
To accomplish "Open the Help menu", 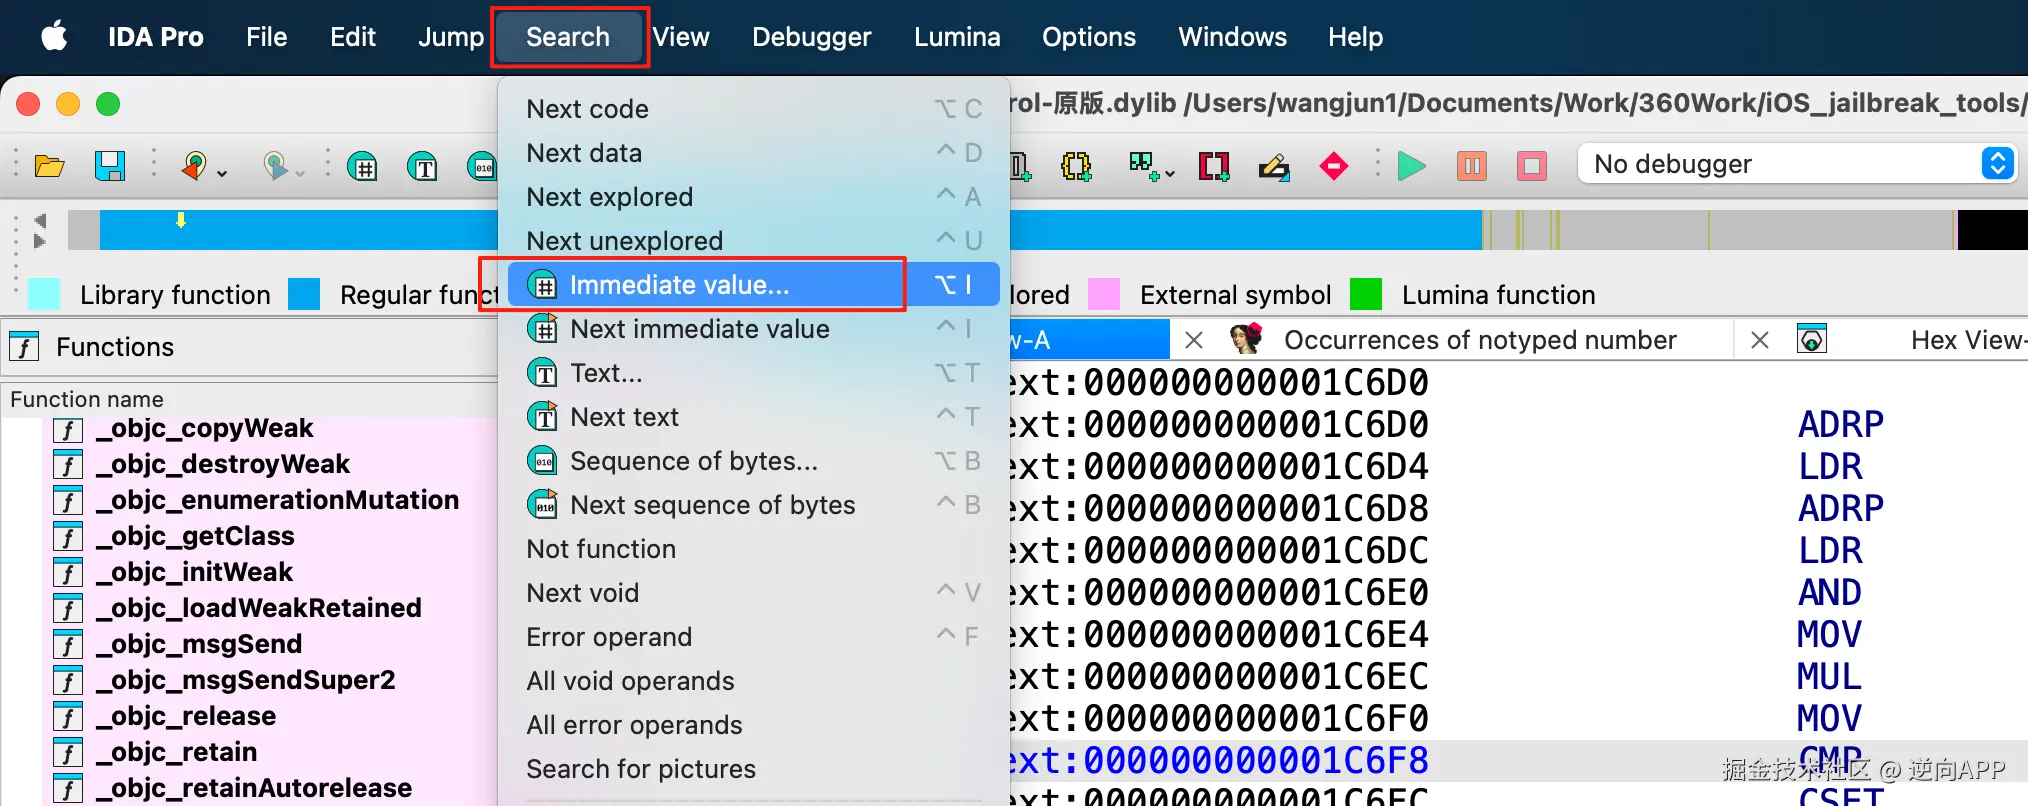I will point(1355,37).
